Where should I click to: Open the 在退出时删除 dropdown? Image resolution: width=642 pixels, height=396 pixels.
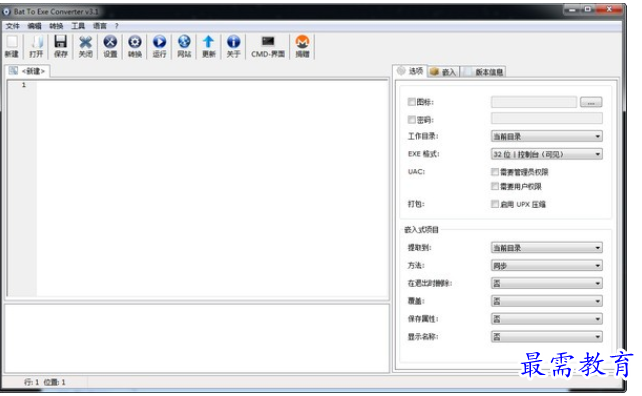pyautogui.click(x=547, y=283)
